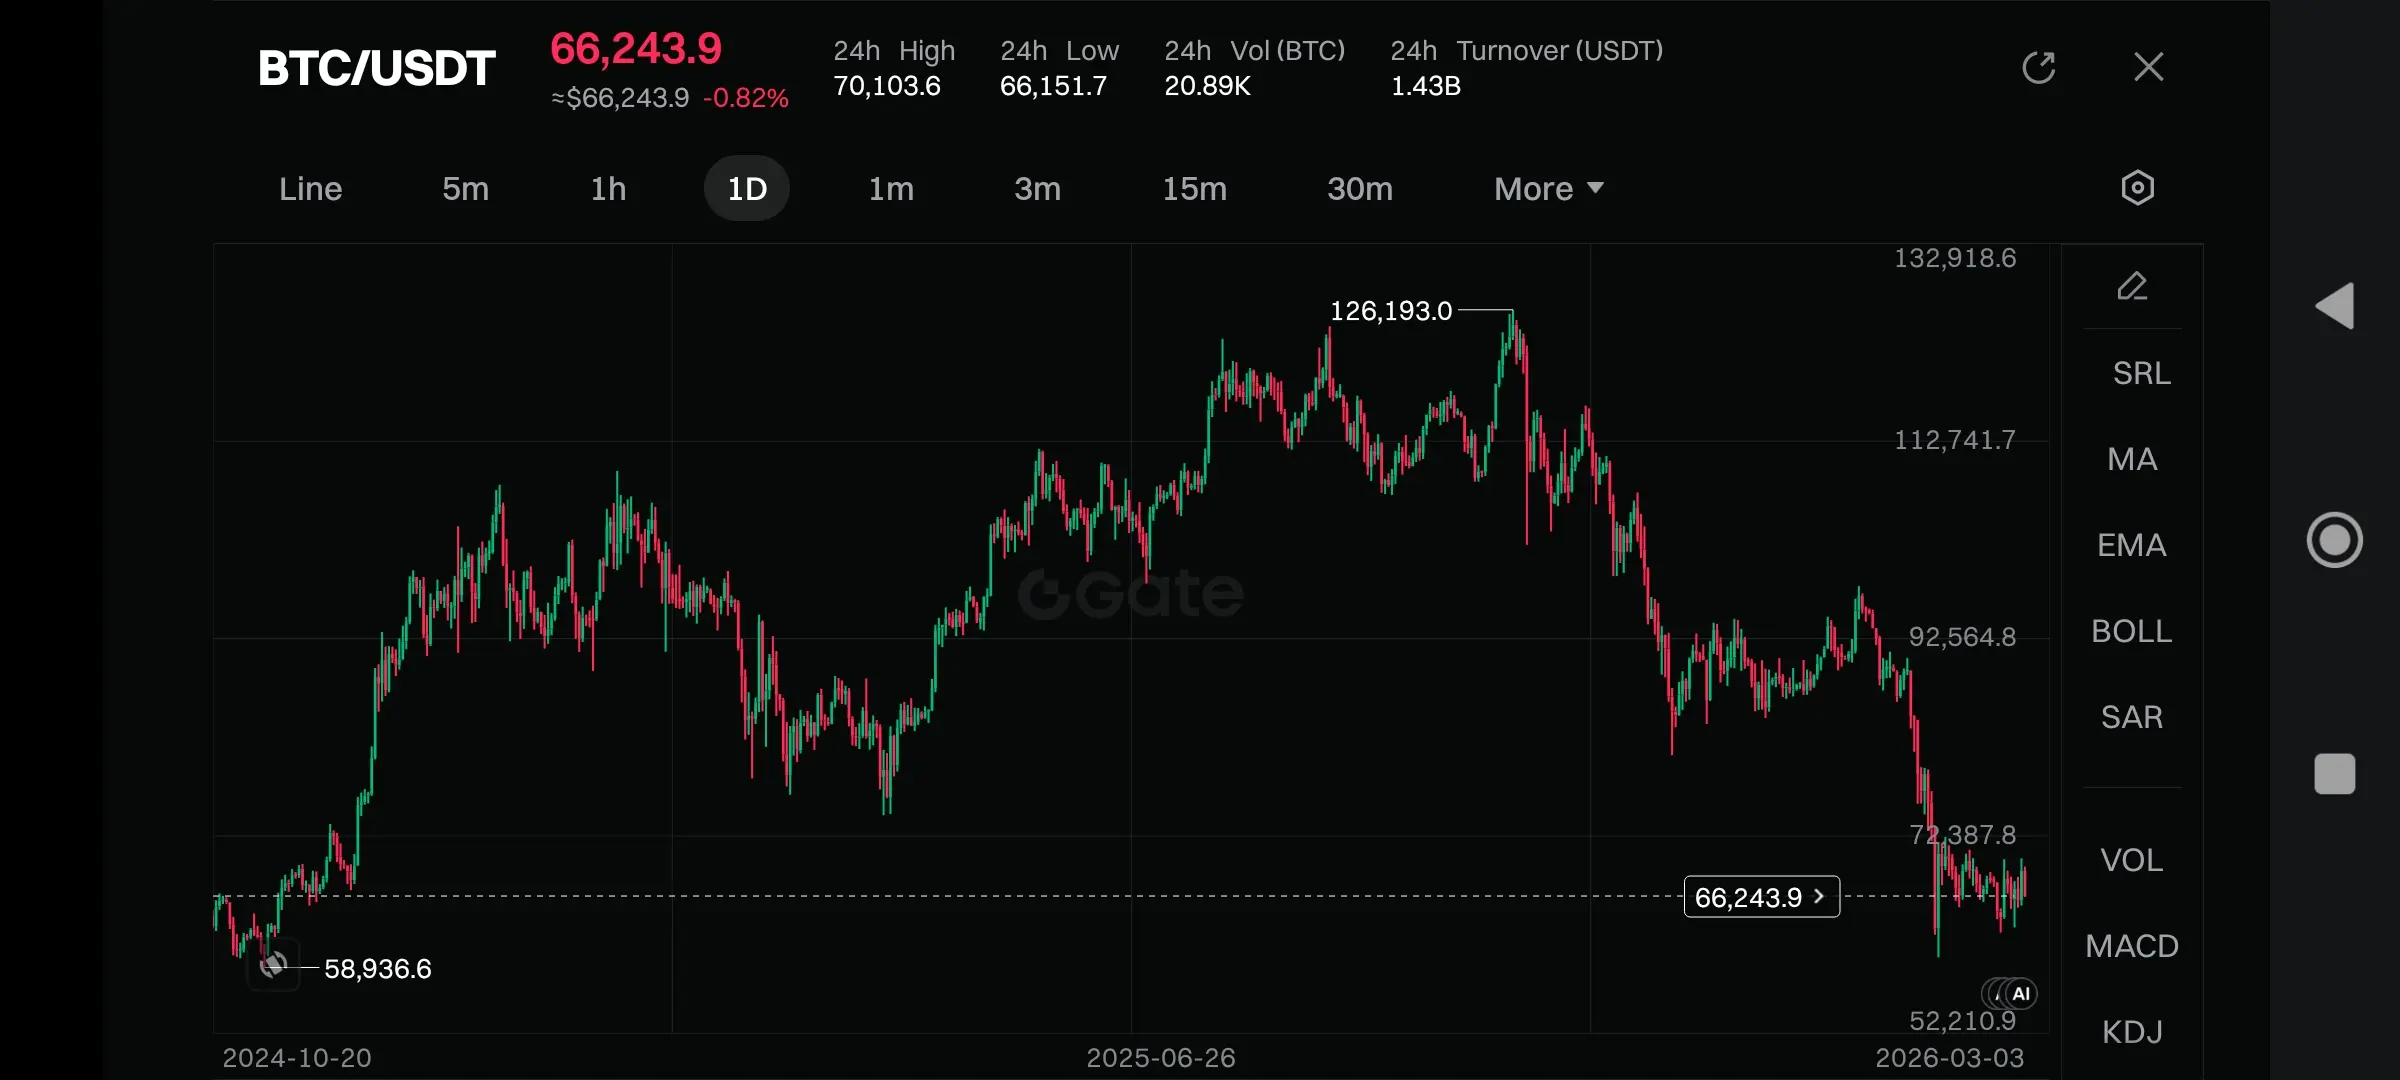The height and width of the screenshot is (1080, 2400).
Task: Click the SRL indicator button
Action: 2141,373
